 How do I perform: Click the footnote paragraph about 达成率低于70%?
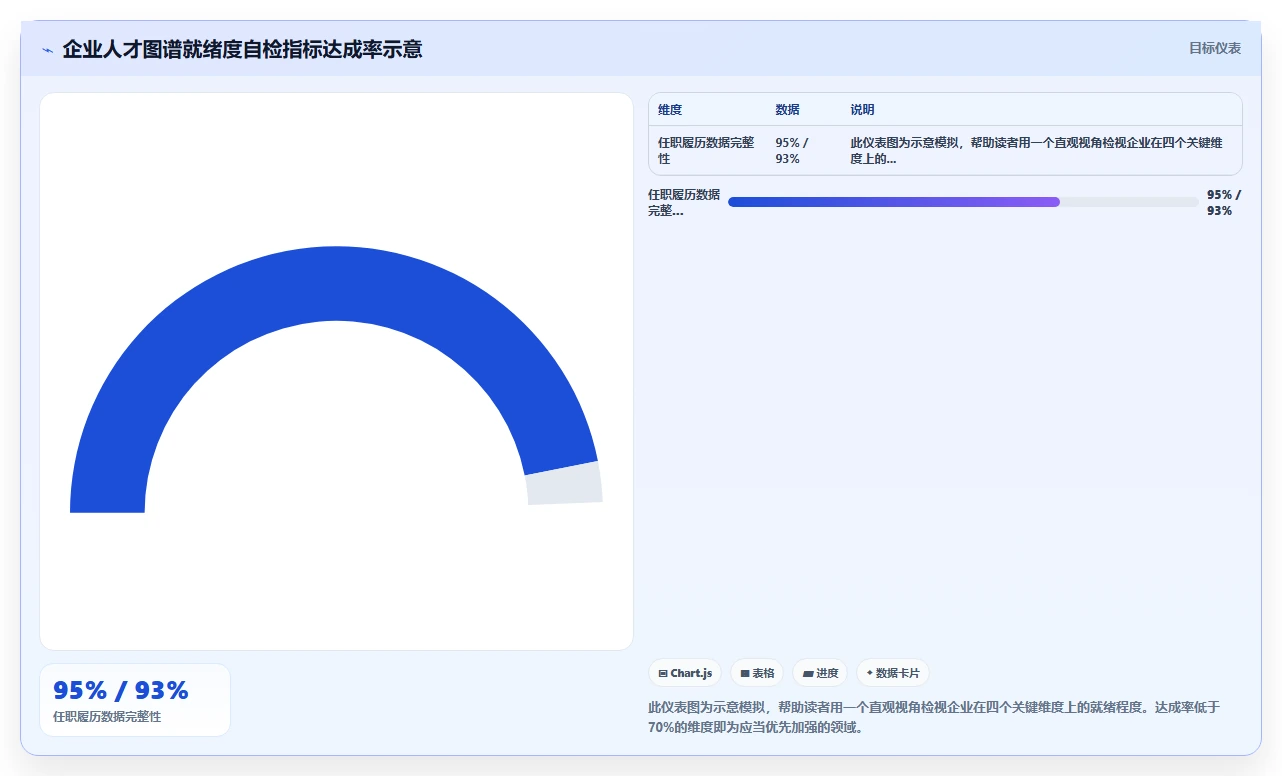click(x=934, y=717)
